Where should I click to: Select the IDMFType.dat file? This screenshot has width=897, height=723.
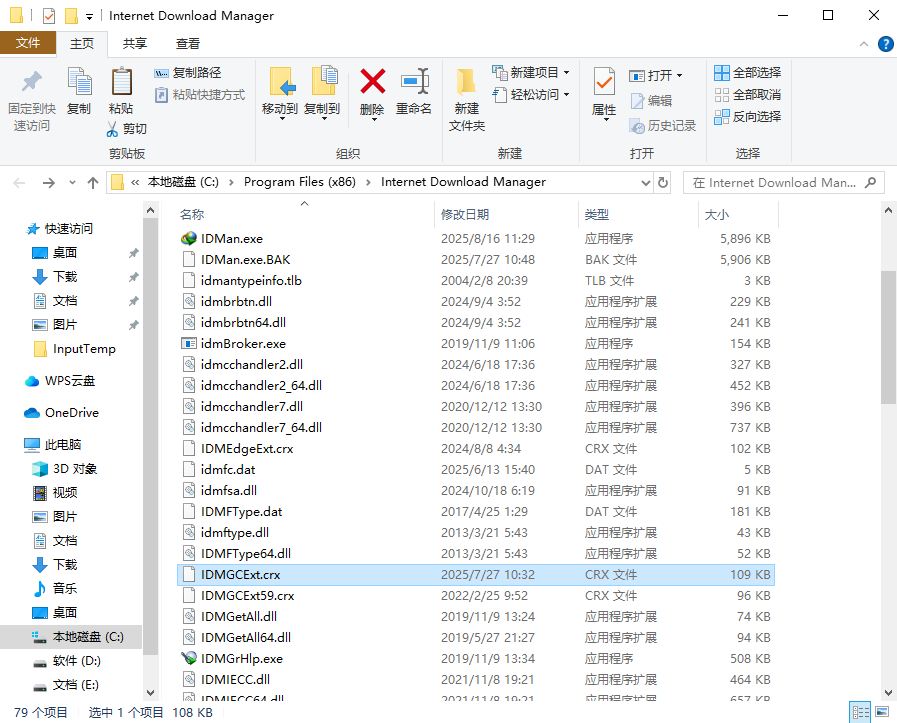(476, 511)
